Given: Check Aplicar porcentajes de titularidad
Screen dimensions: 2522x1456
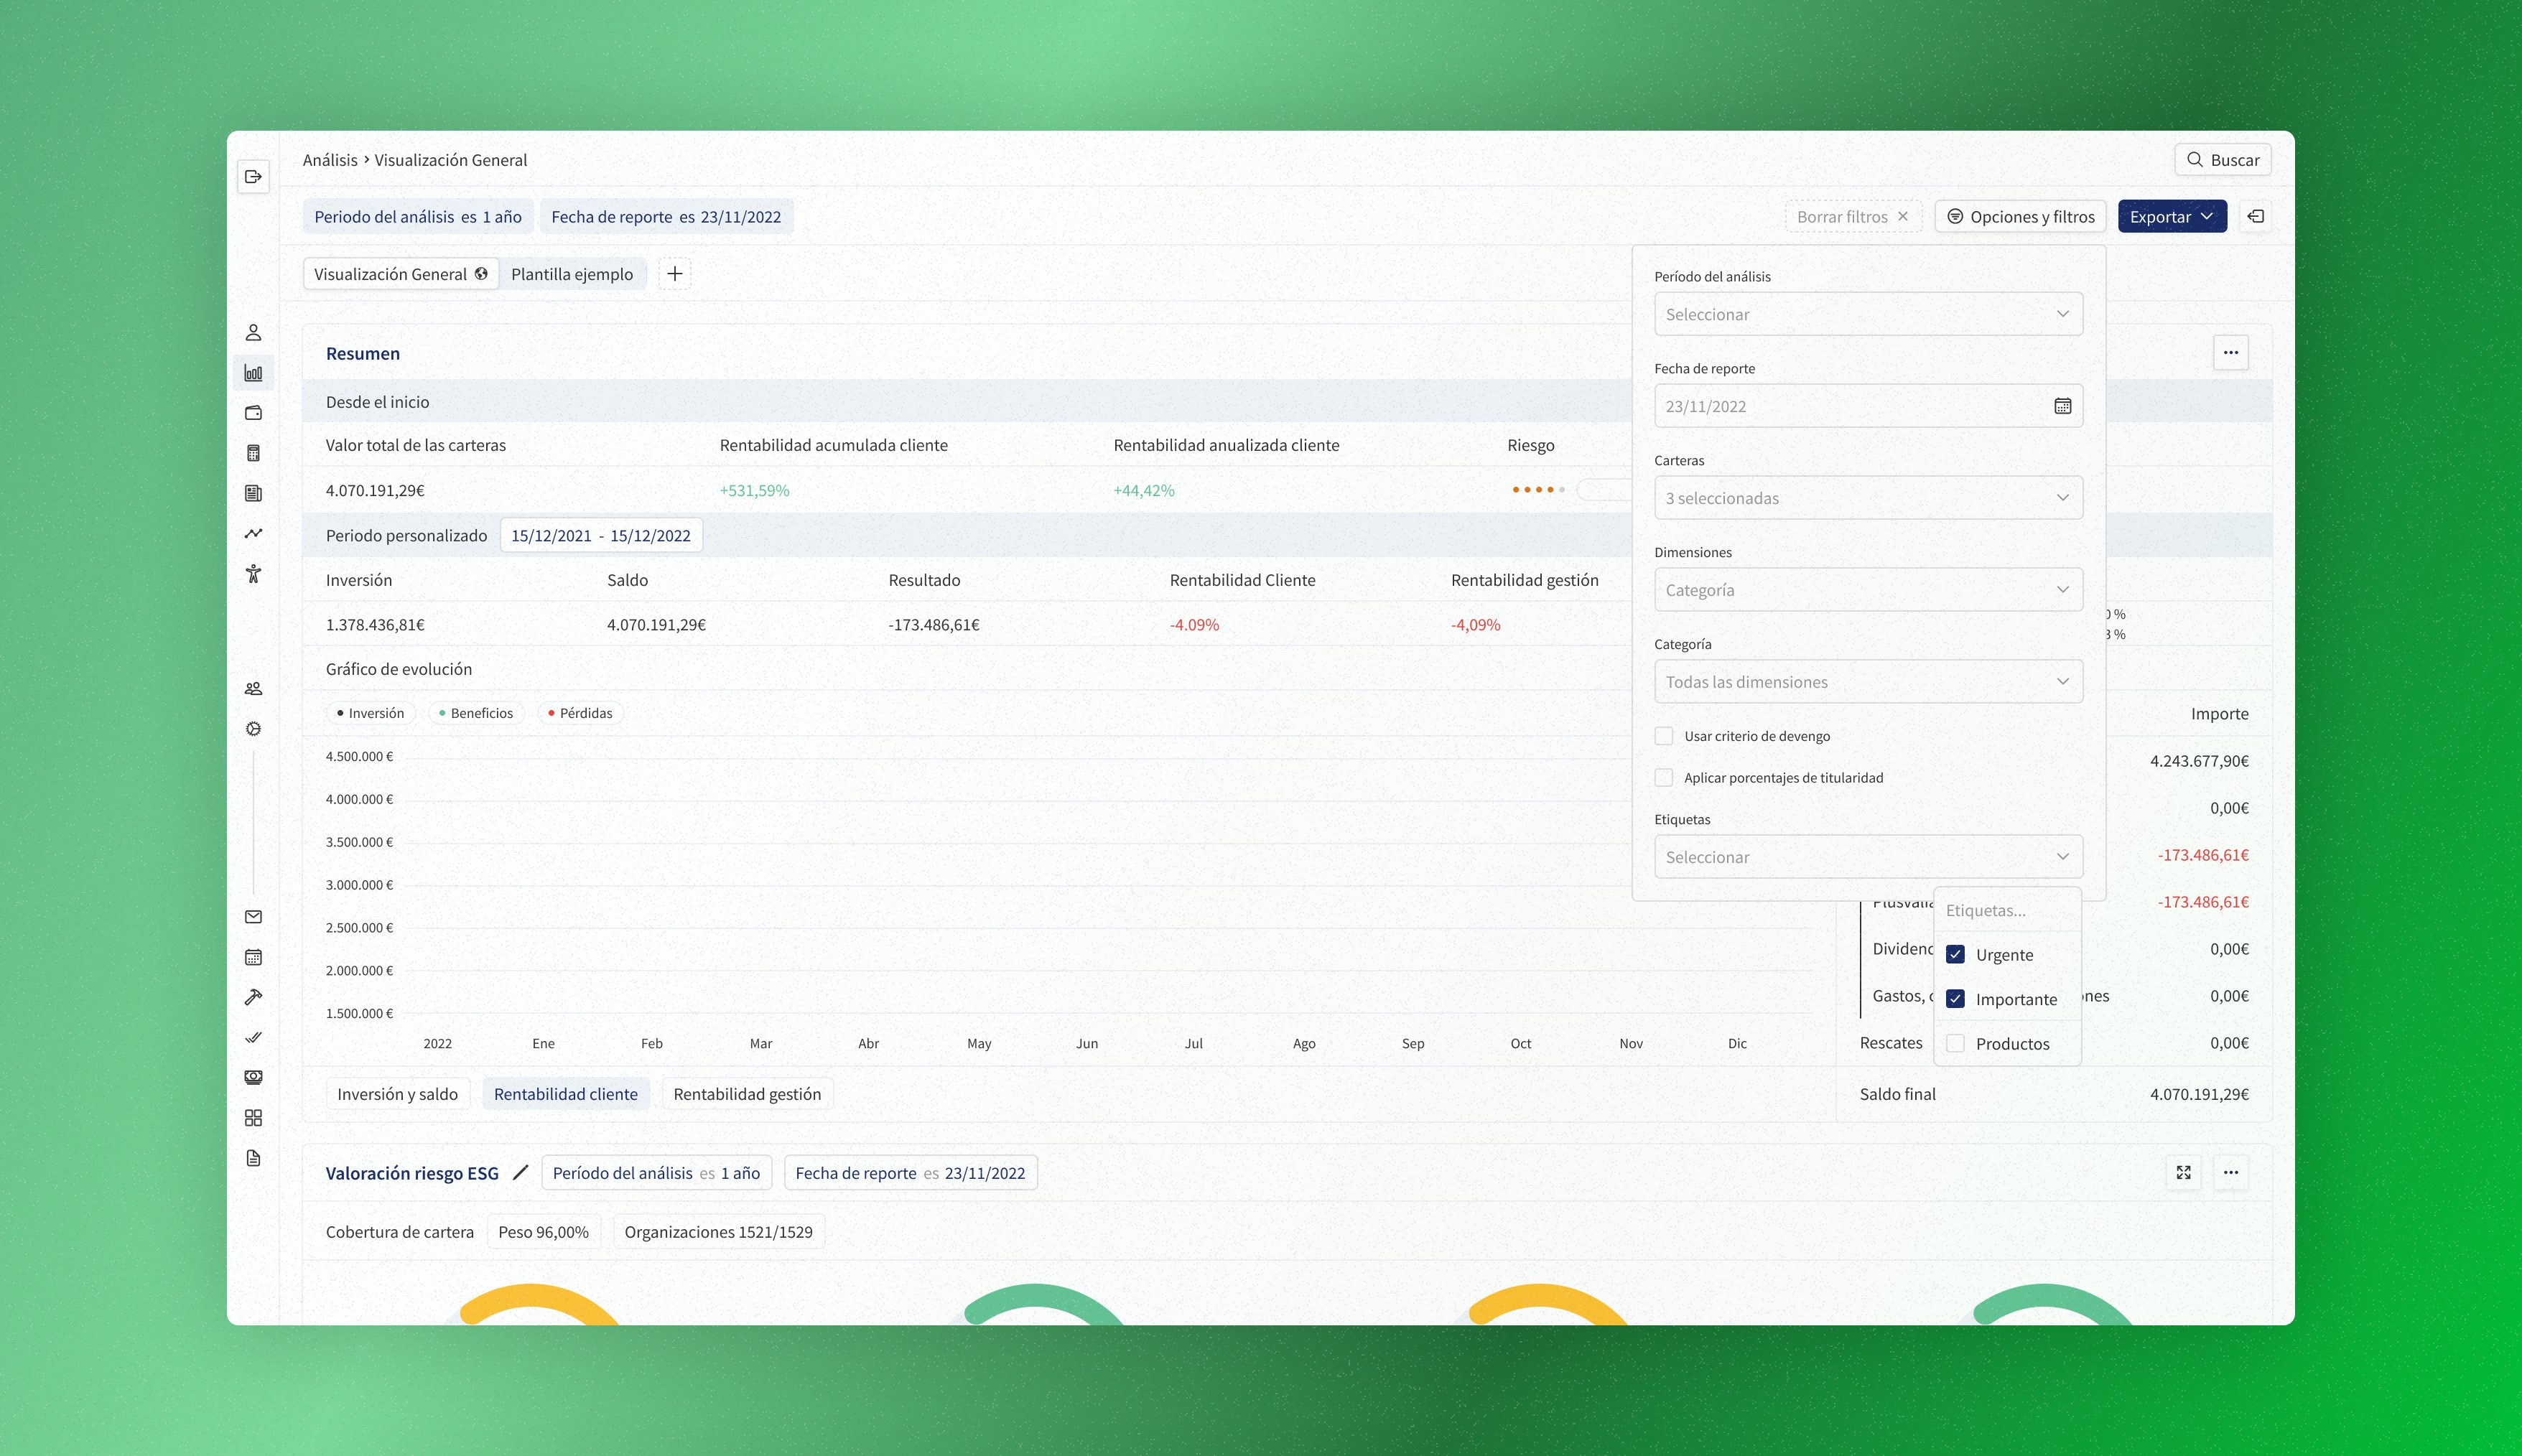Looking at the screenshot, I should coord(1664,777).
